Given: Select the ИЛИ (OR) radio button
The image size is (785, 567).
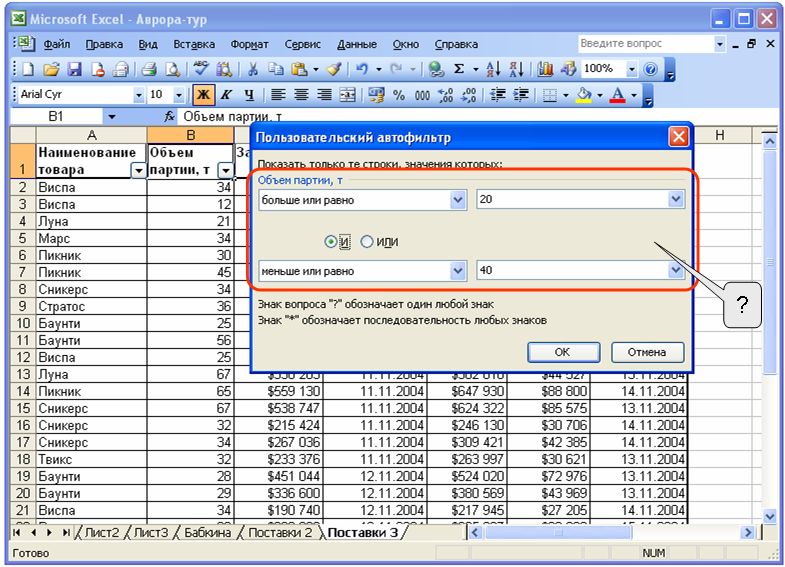Looking at the screenshot, I should point(366,241).
